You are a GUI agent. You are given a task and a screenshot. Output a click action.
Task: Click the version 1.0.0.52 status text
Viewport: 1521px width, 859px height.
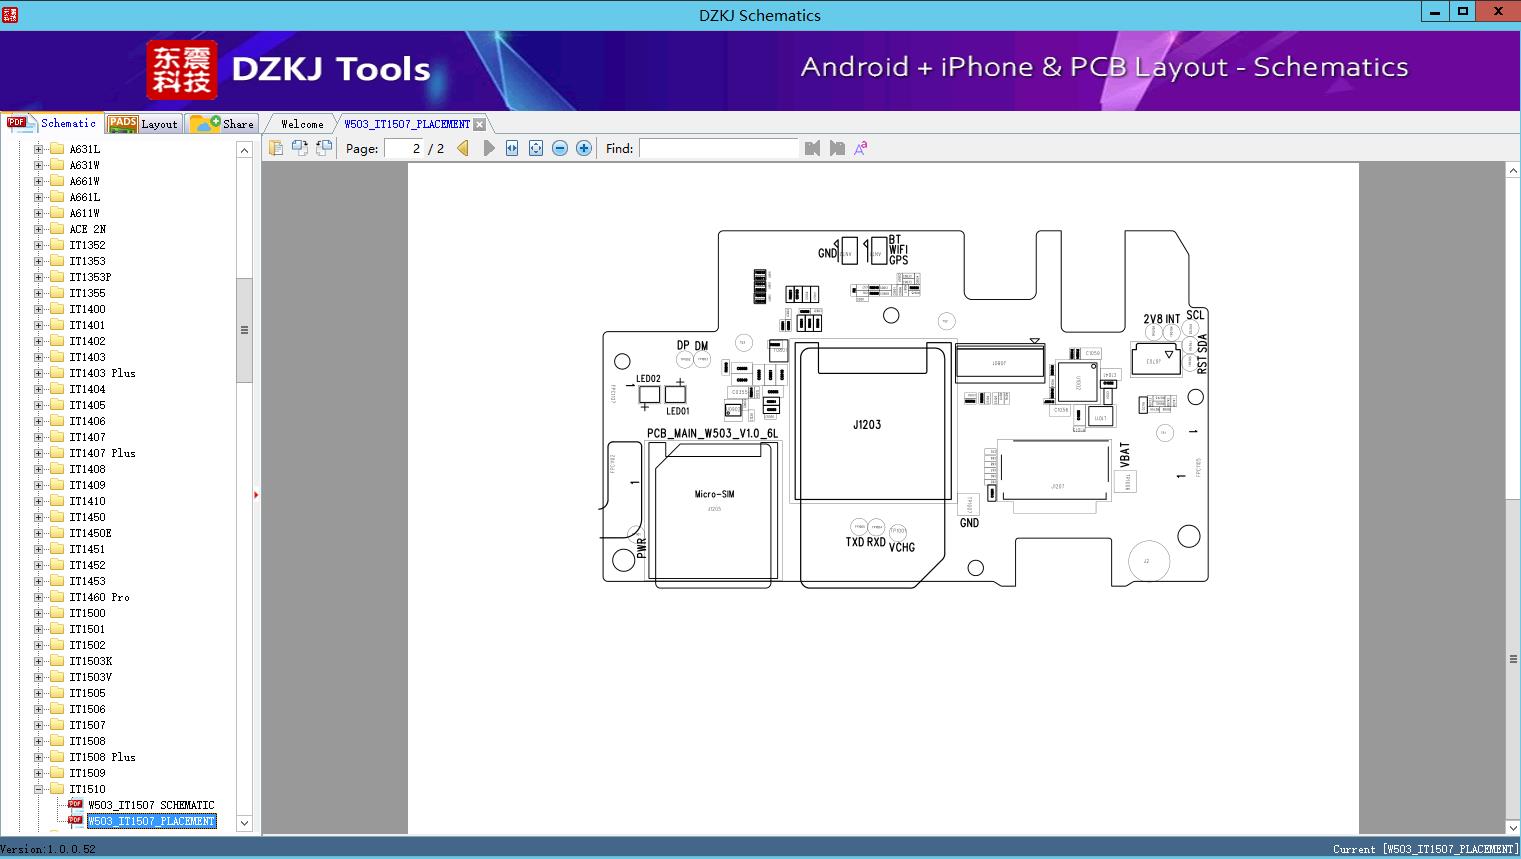tap(48, 849)
